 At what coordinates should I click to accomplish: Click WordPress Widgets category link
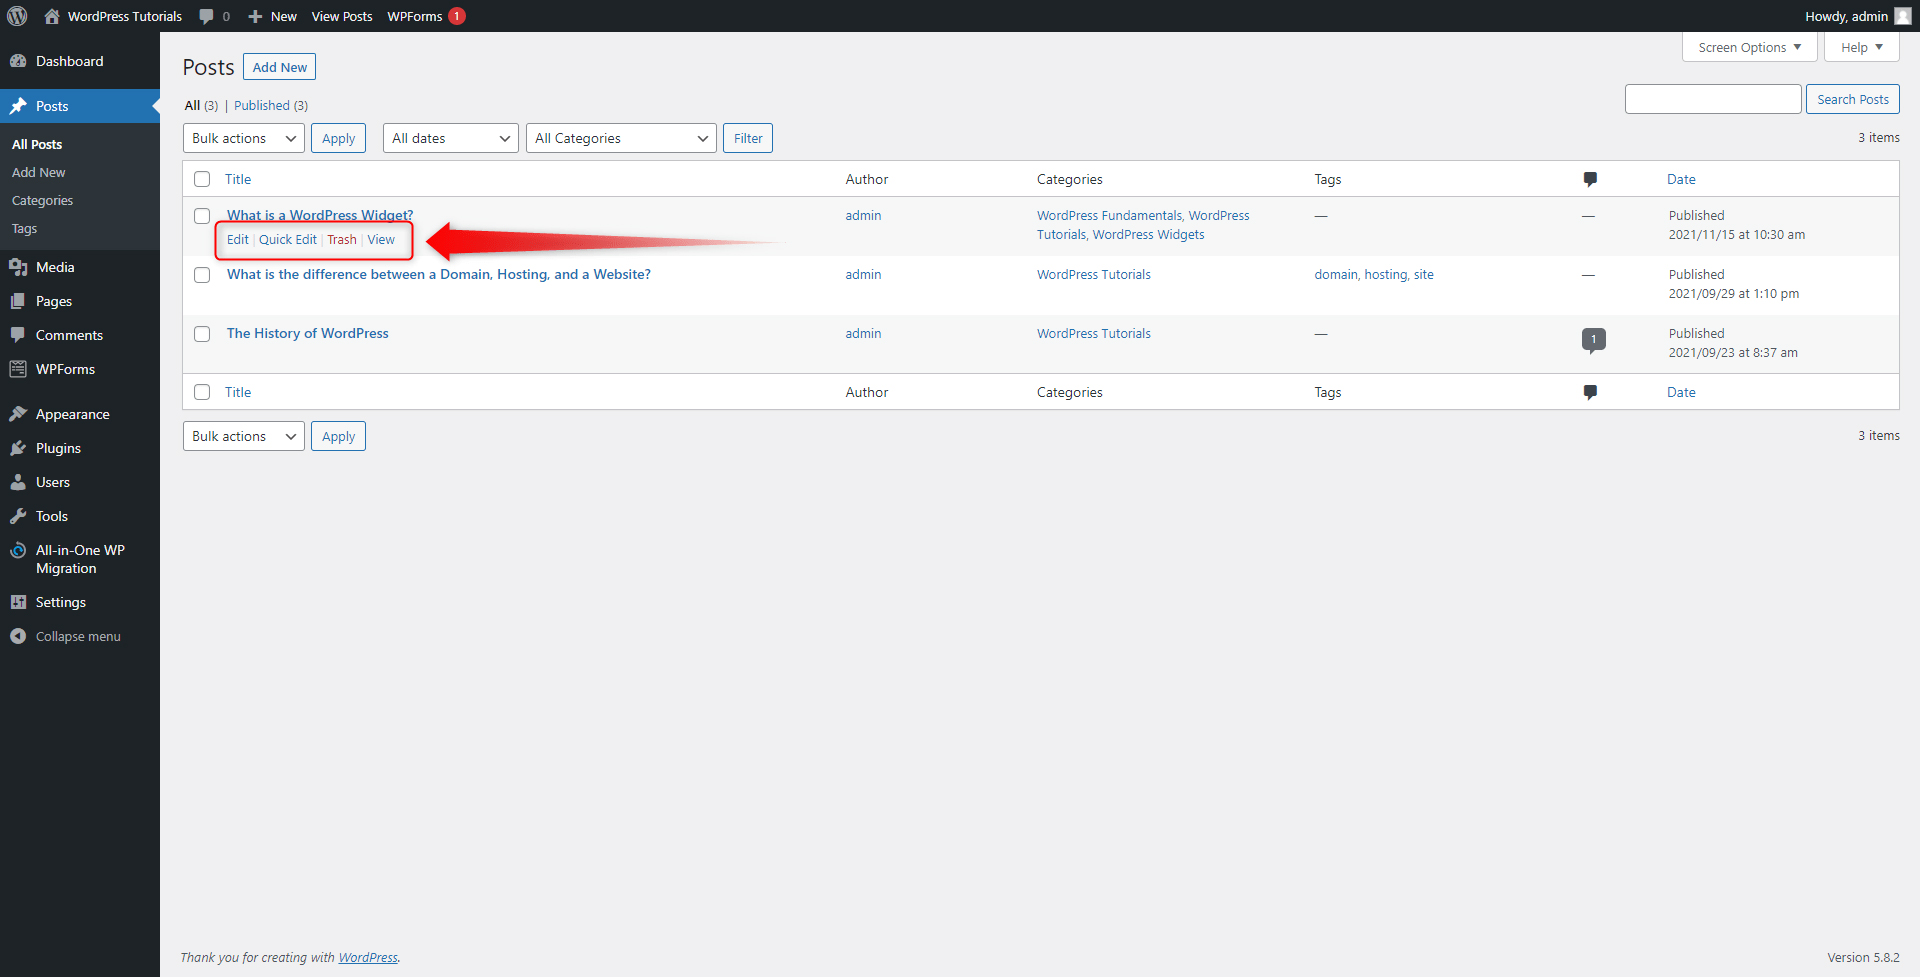coord(1148,234)
